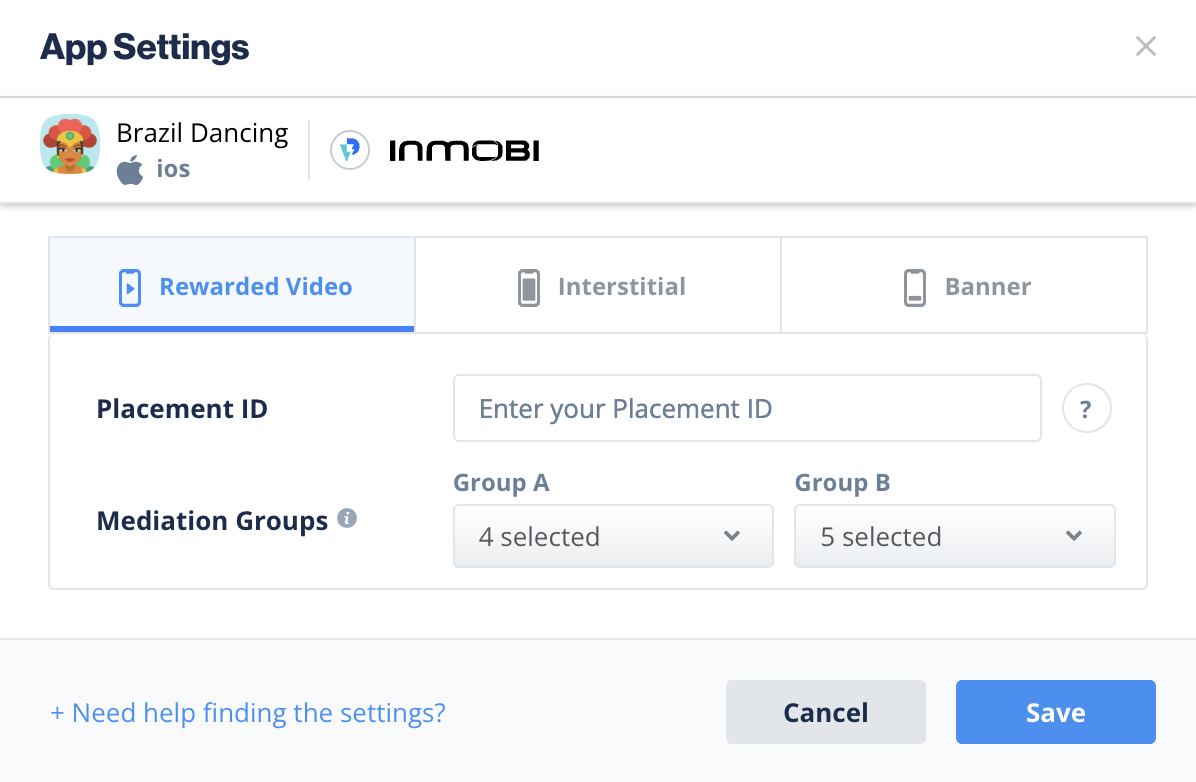The image size is (1196, 782).
Task: Click the Group A chevron arrow
Action: tap(732, 536)
